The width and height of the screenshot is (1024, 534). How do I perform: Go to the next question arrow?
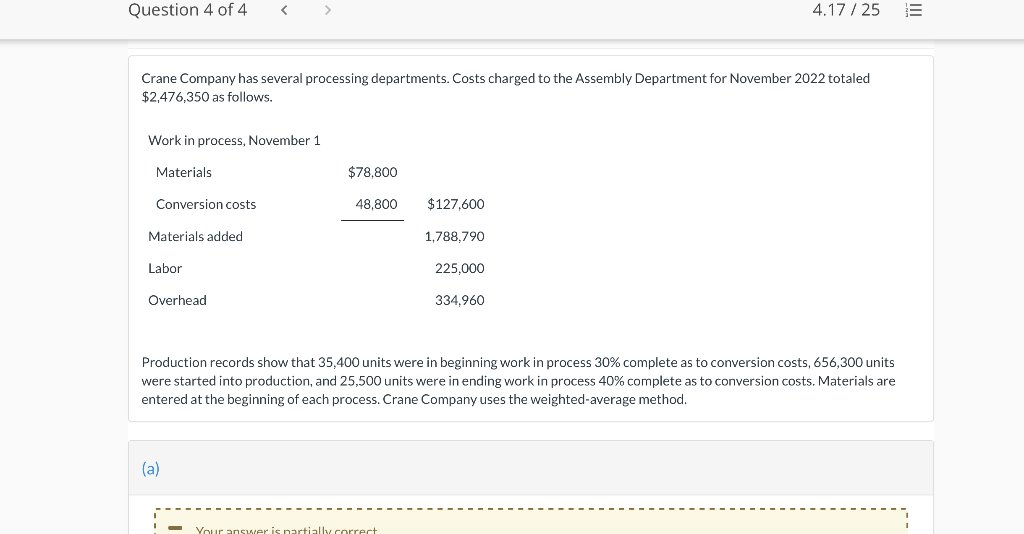[328, 10]
